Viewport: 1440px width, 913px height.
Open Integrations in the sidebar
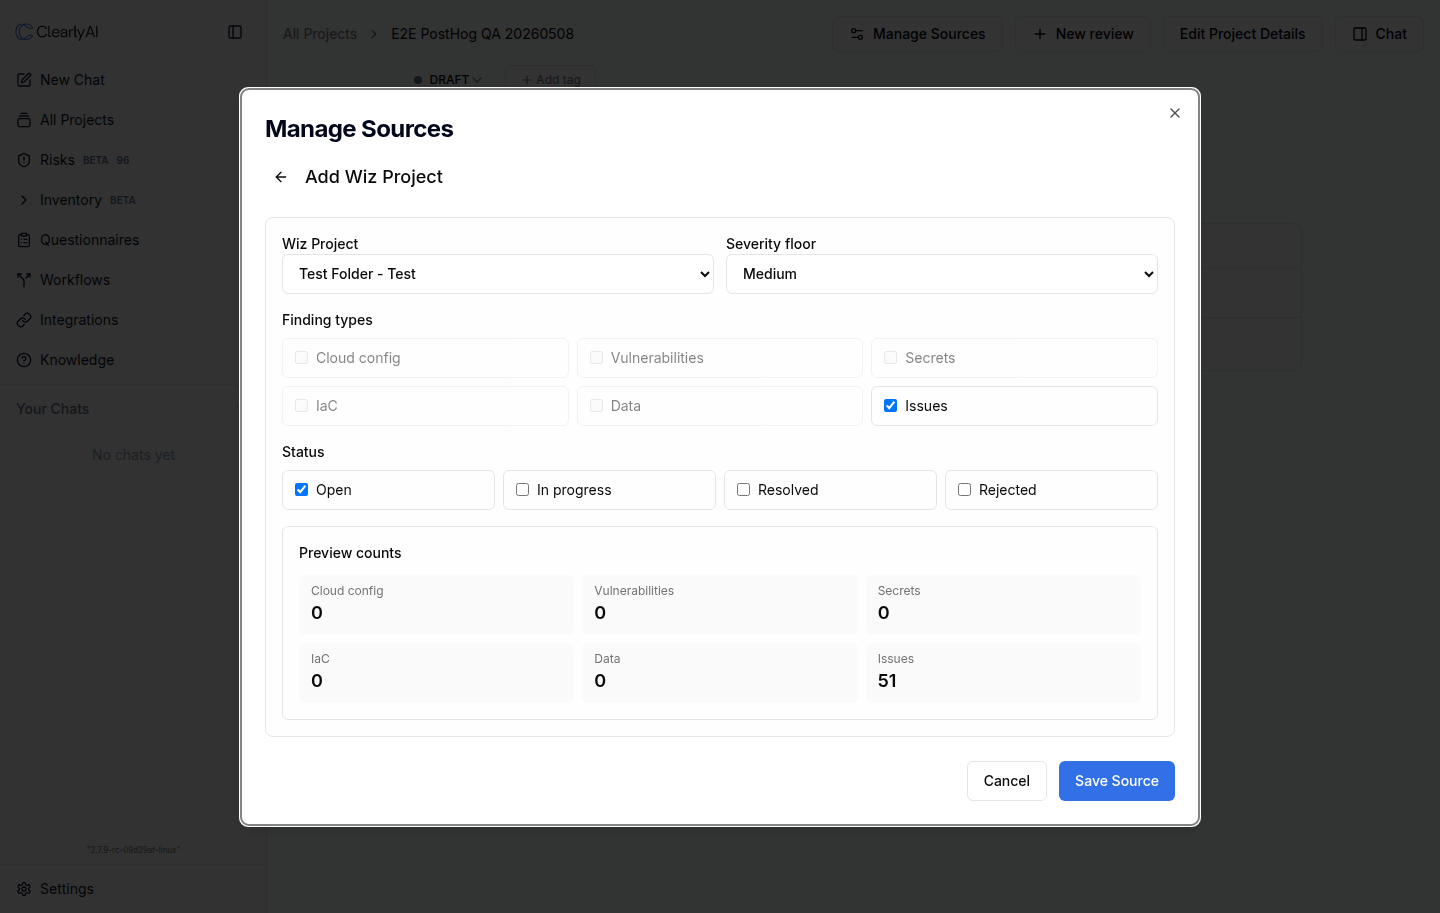tap(79, 320)
